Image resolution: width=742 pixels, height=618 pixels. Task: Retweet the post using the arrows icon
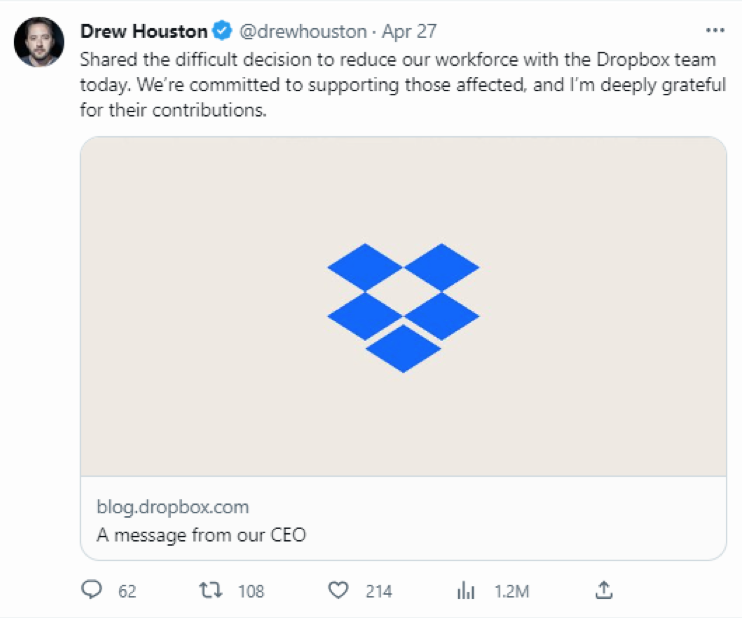point(210,590)
